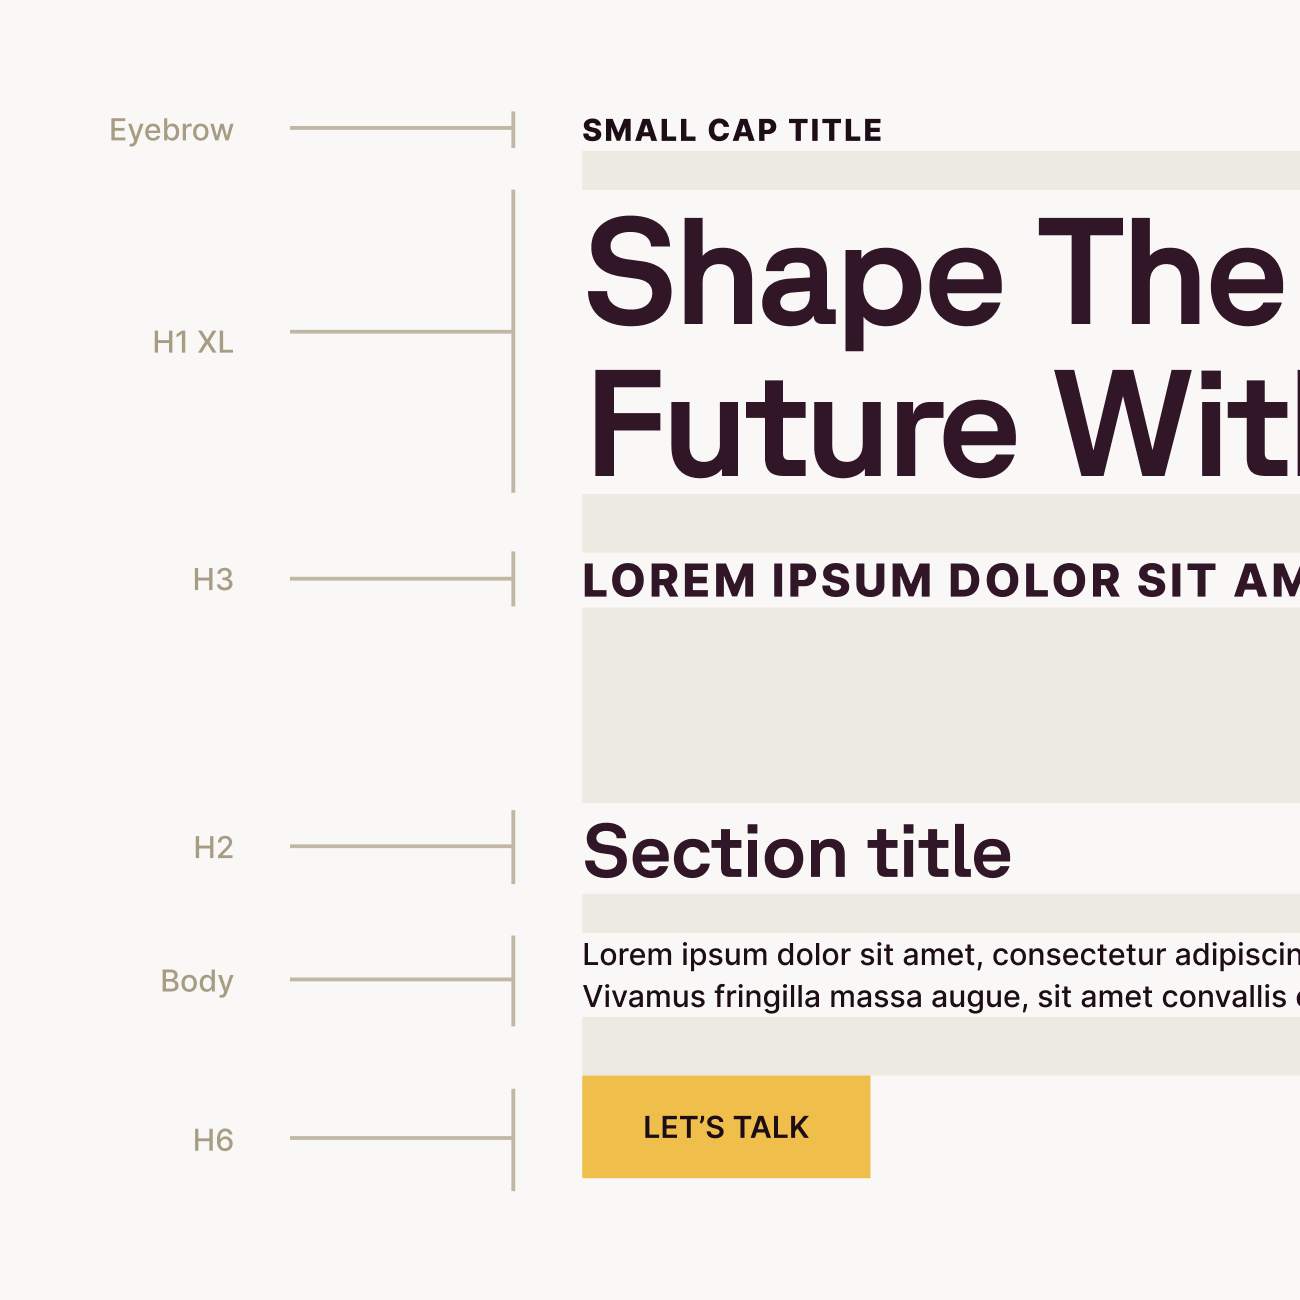This screenshot has width=1300, height=1300.
Task: Click the H6 label
Action: (213, 1140)
